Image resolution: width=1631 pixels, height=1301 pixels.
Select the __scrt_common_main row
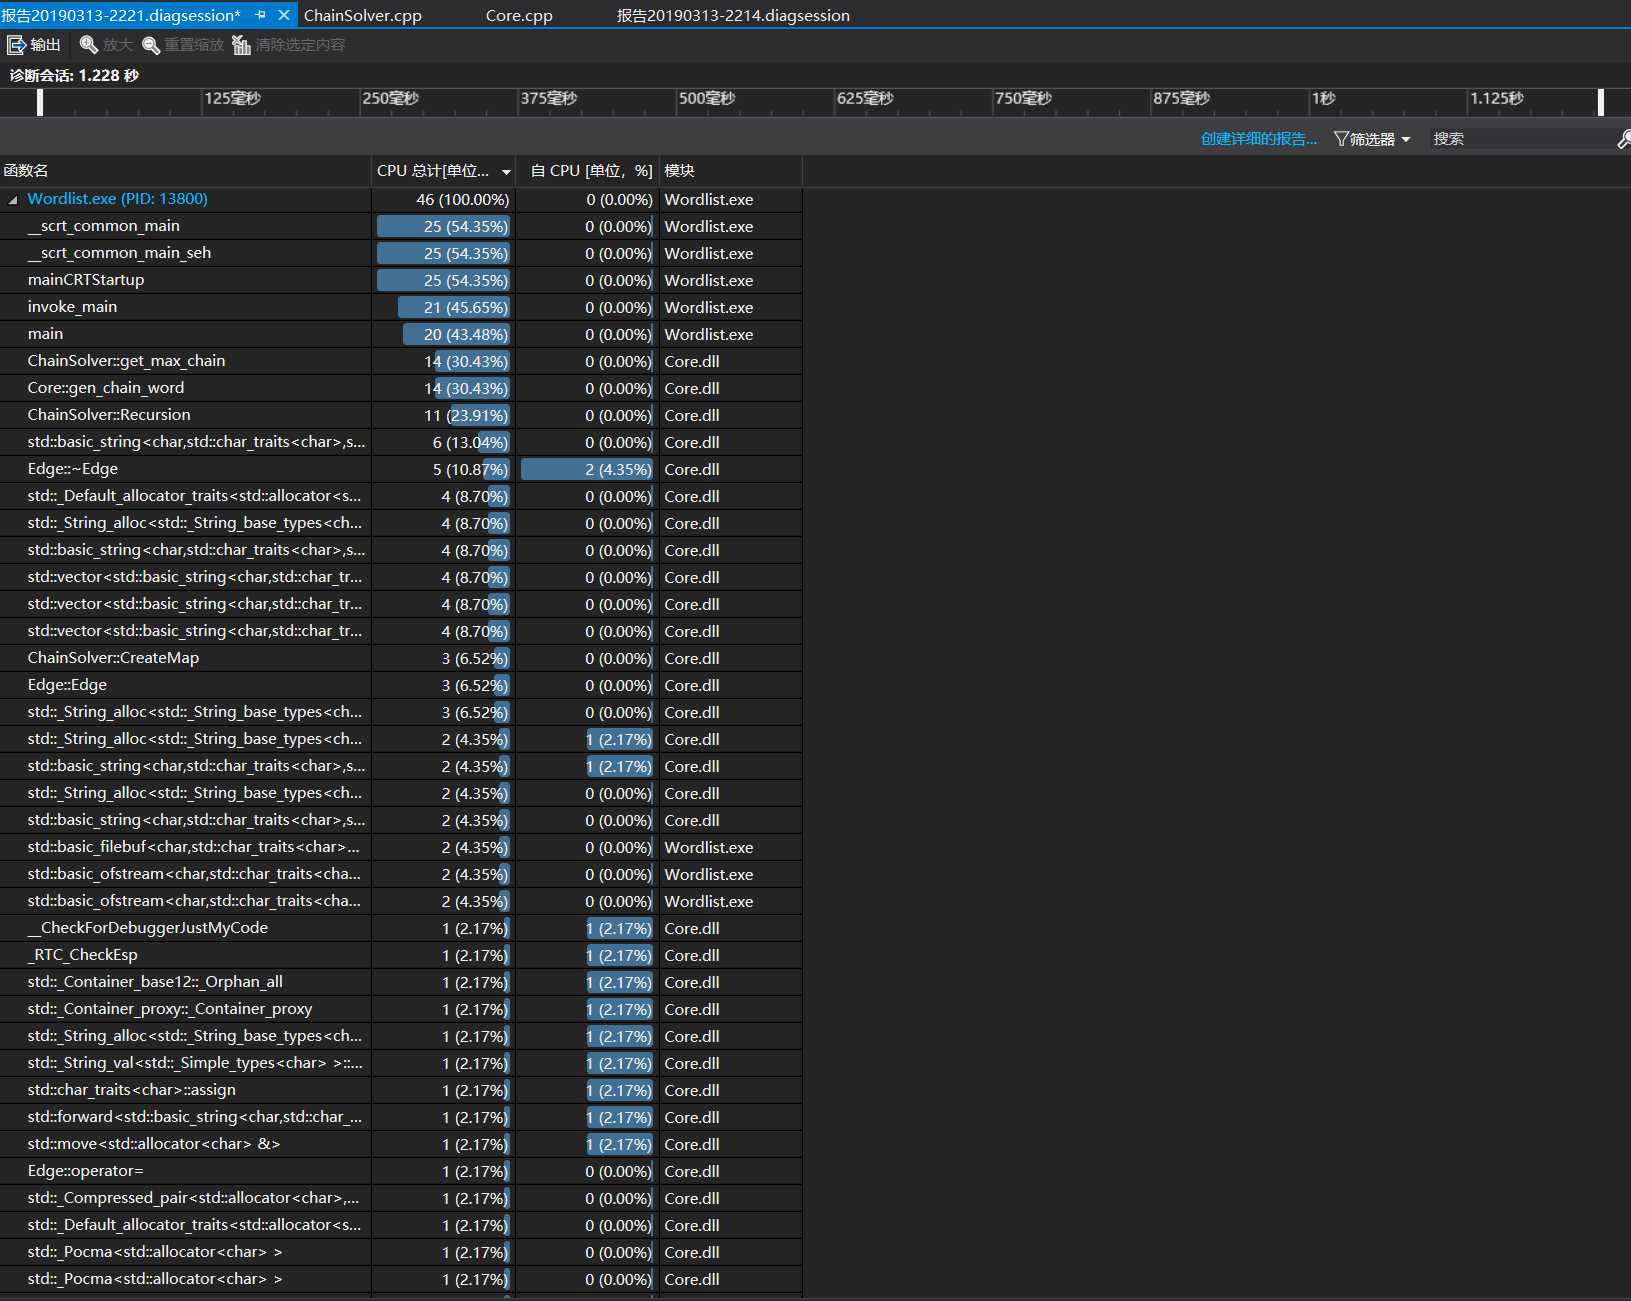click(x=400, y=226)
